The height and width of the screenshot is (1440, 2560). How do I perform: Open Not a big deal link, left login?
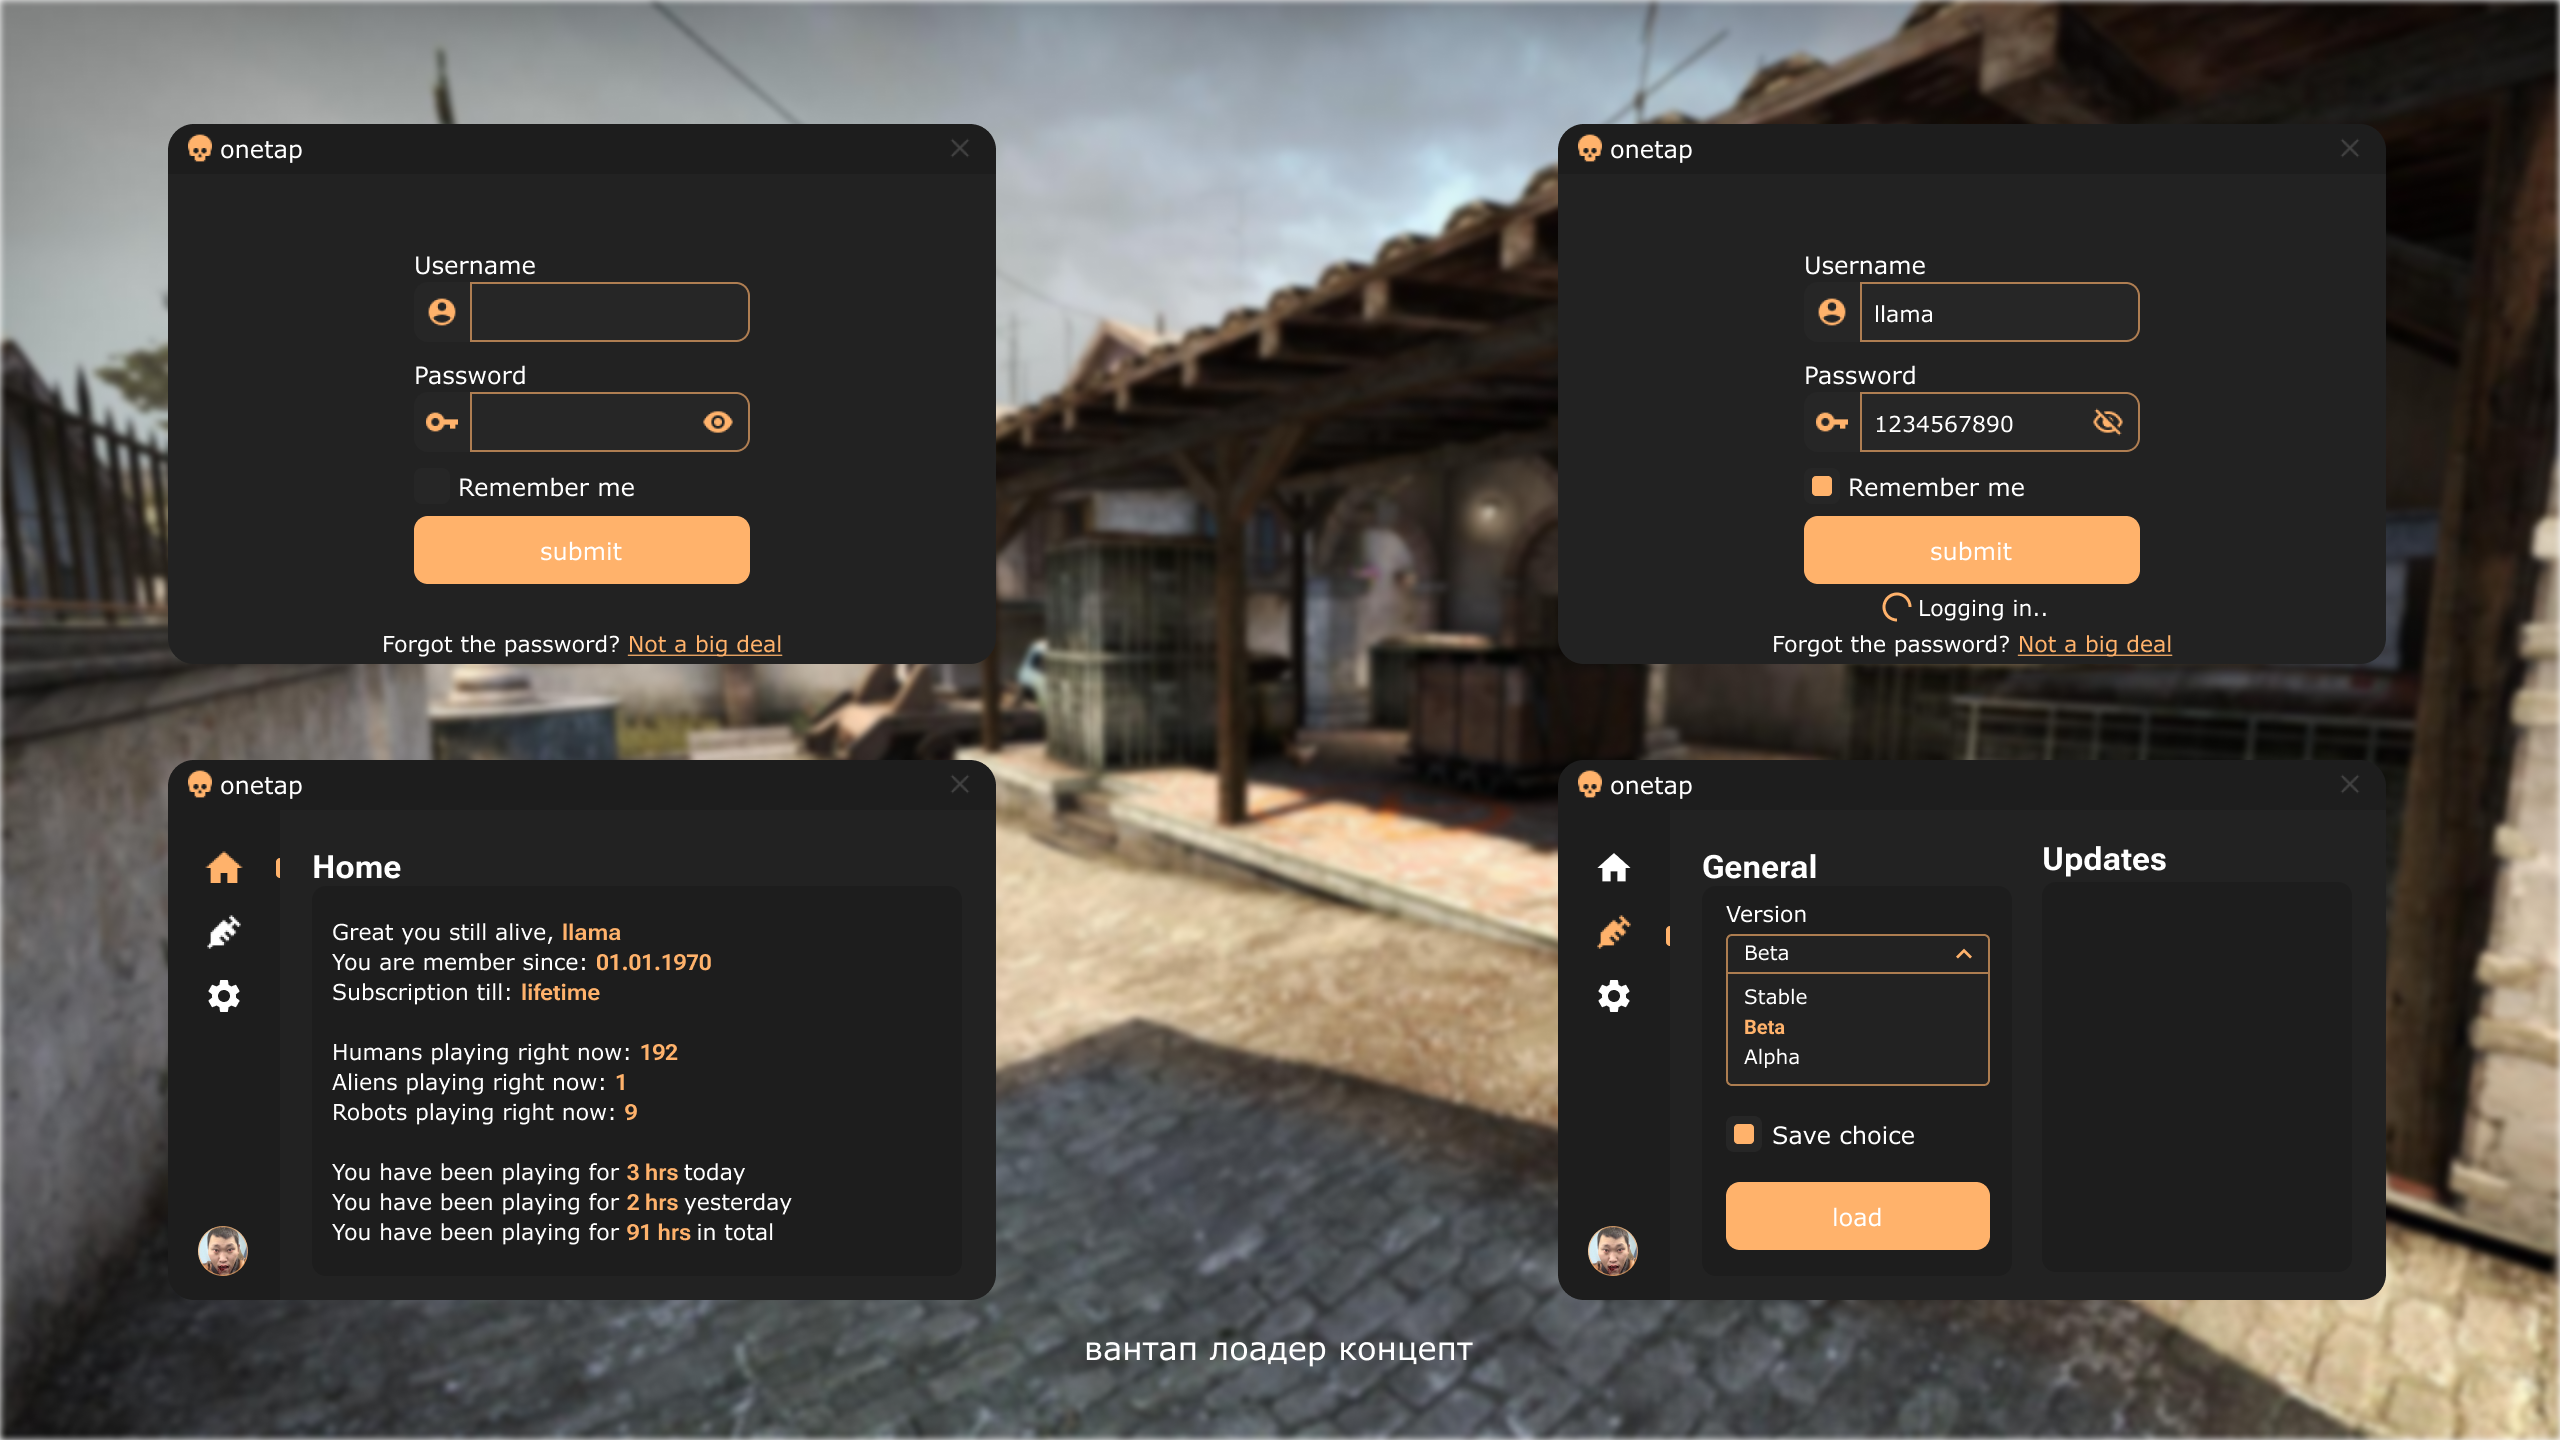click(x=705, y=644)
